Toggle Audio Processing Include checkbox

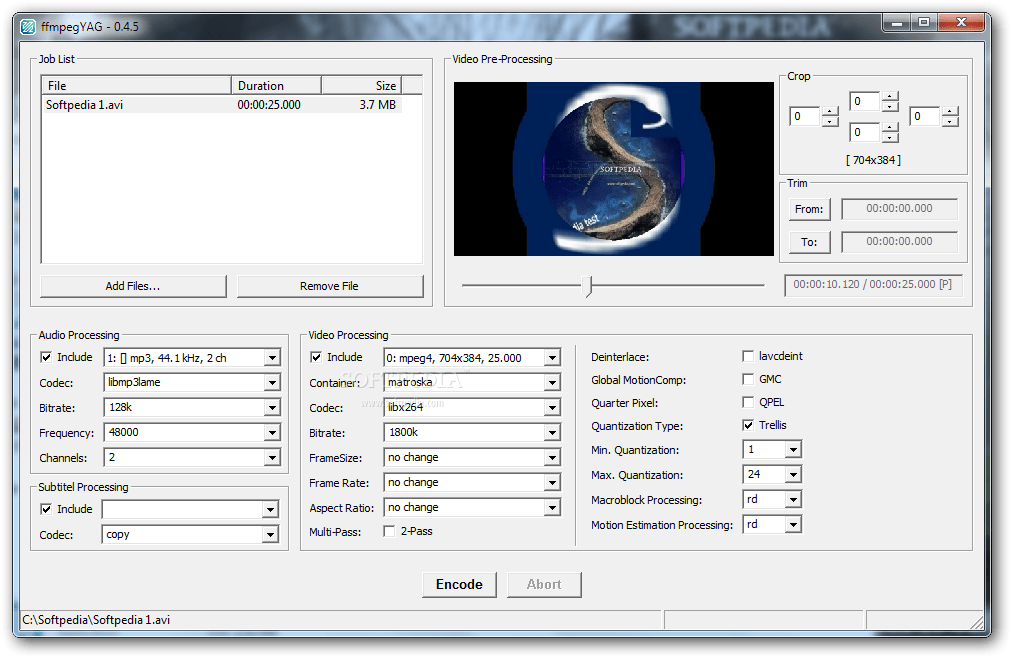[46, 357]
